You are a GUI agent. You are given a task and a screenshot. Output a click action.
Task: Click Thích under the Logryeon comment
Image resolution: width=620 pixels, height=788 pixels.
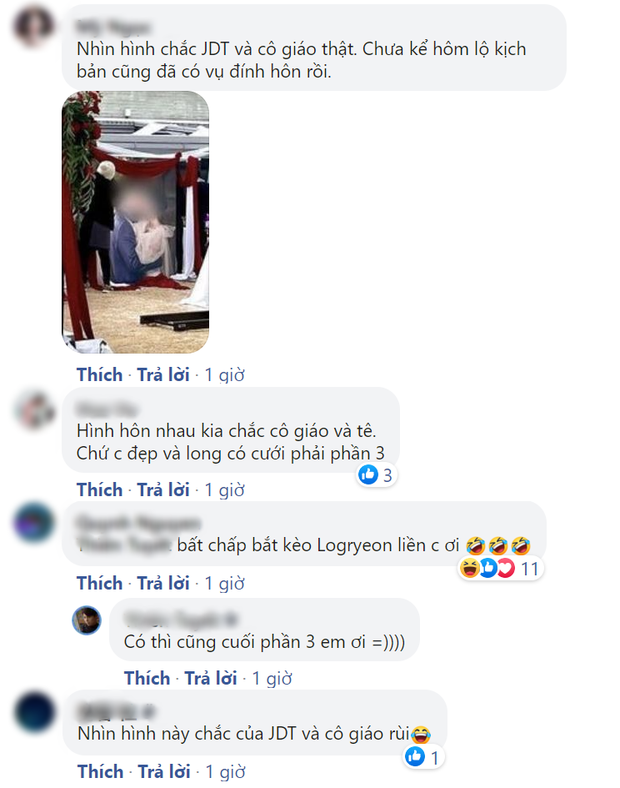pos(99,583)
